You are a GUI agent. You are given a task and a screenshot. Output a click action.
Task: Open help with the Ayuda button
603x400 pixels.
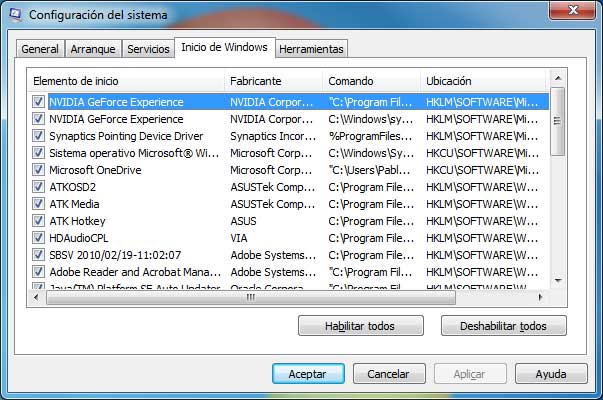coord(551,374)
